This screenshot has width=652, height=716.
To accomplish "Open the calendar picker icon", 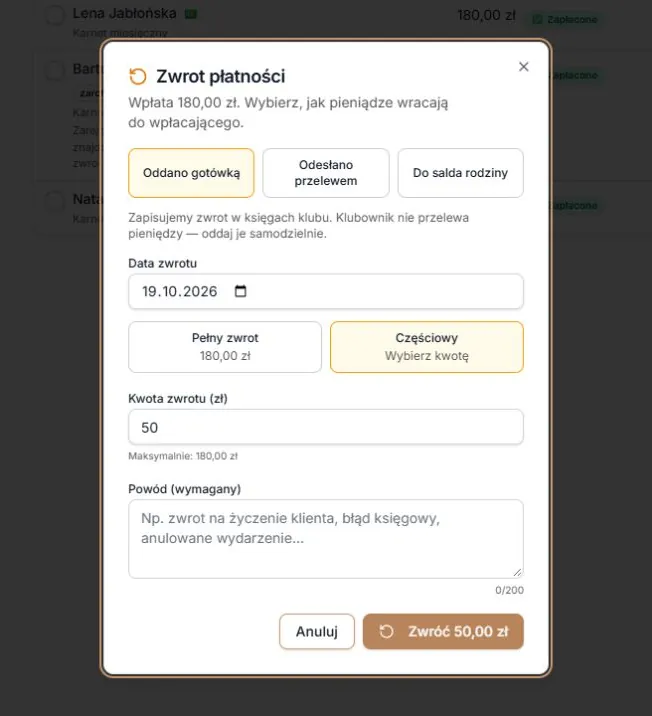I will point(240,291).
